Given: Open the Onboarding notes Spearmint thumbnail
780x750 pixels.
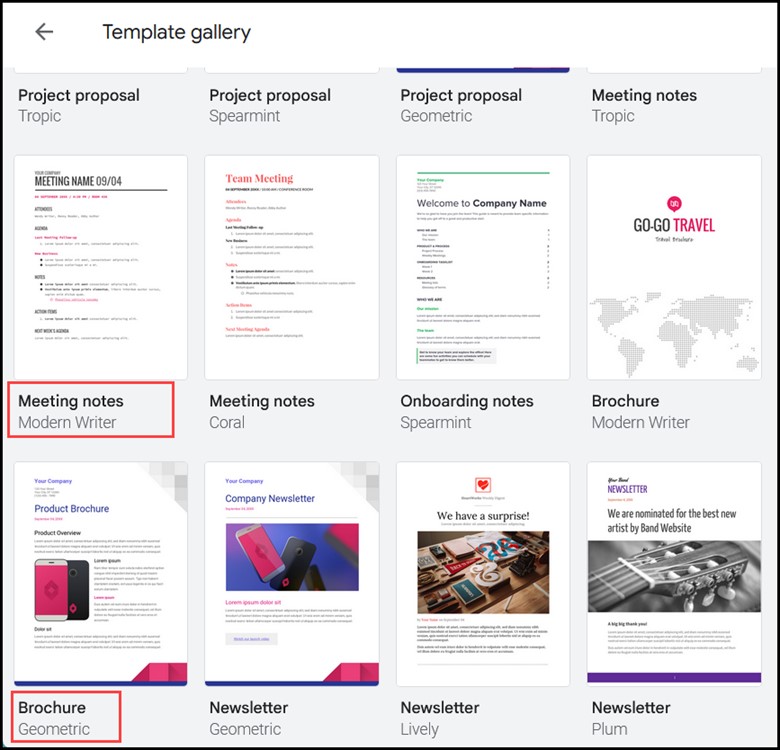Looking at the screenshot, I should pyautogui.click(x=483, y=267).
